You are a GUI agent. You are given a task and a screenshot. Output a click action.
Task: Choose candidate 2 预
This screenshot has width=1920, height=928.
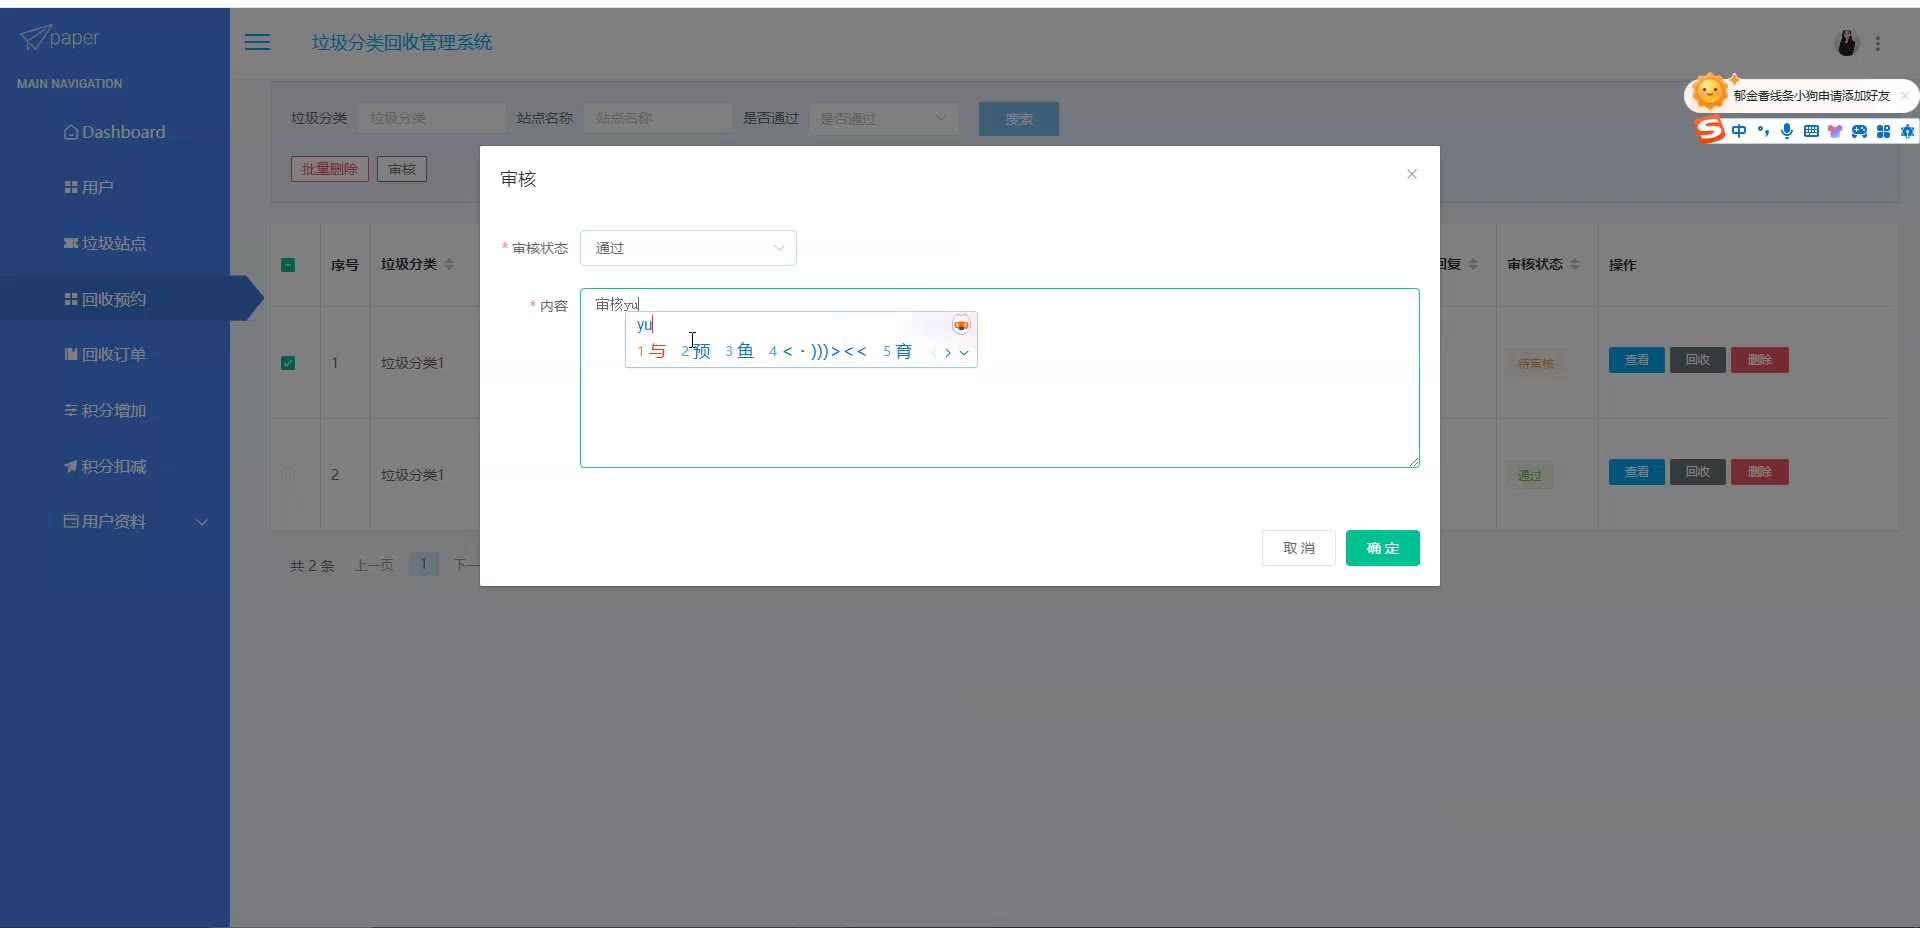[696, 351]
